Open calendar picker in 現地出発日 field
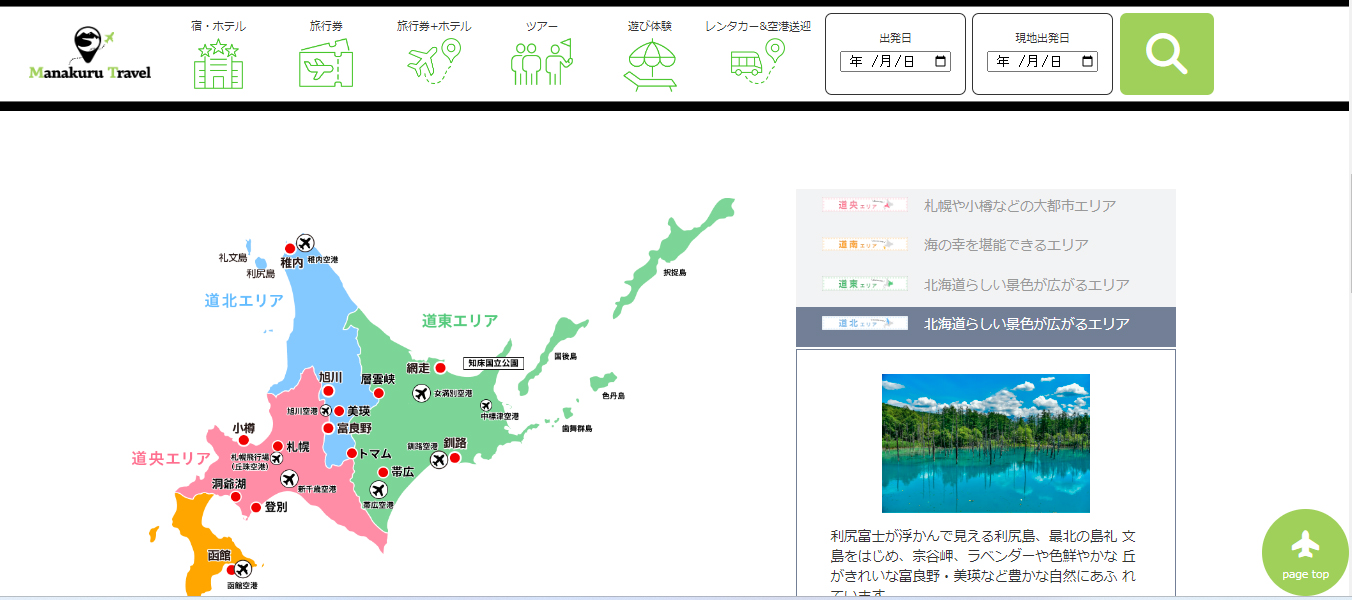1352x600 pixels. [1086, 62]
